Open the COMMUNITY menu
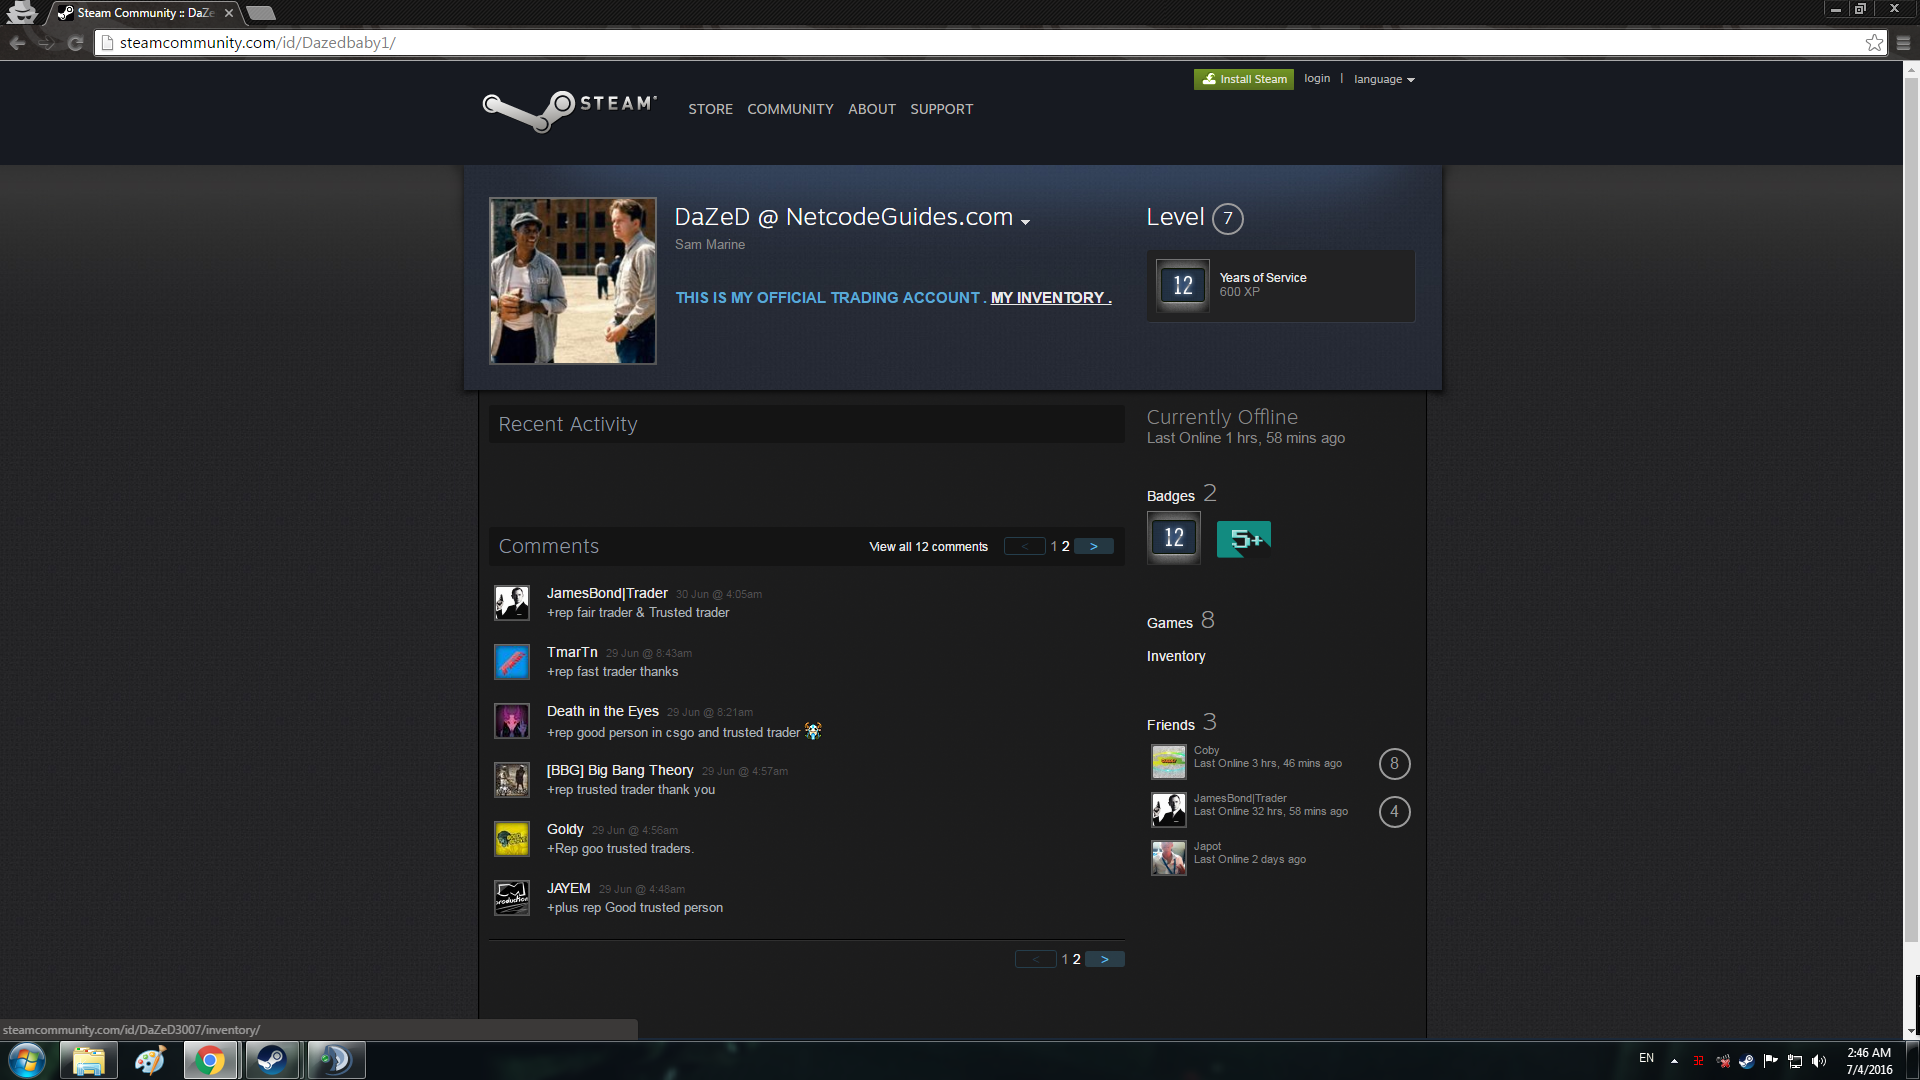This screenshot has height=1080, width=1920. click(x=790, y=109)
